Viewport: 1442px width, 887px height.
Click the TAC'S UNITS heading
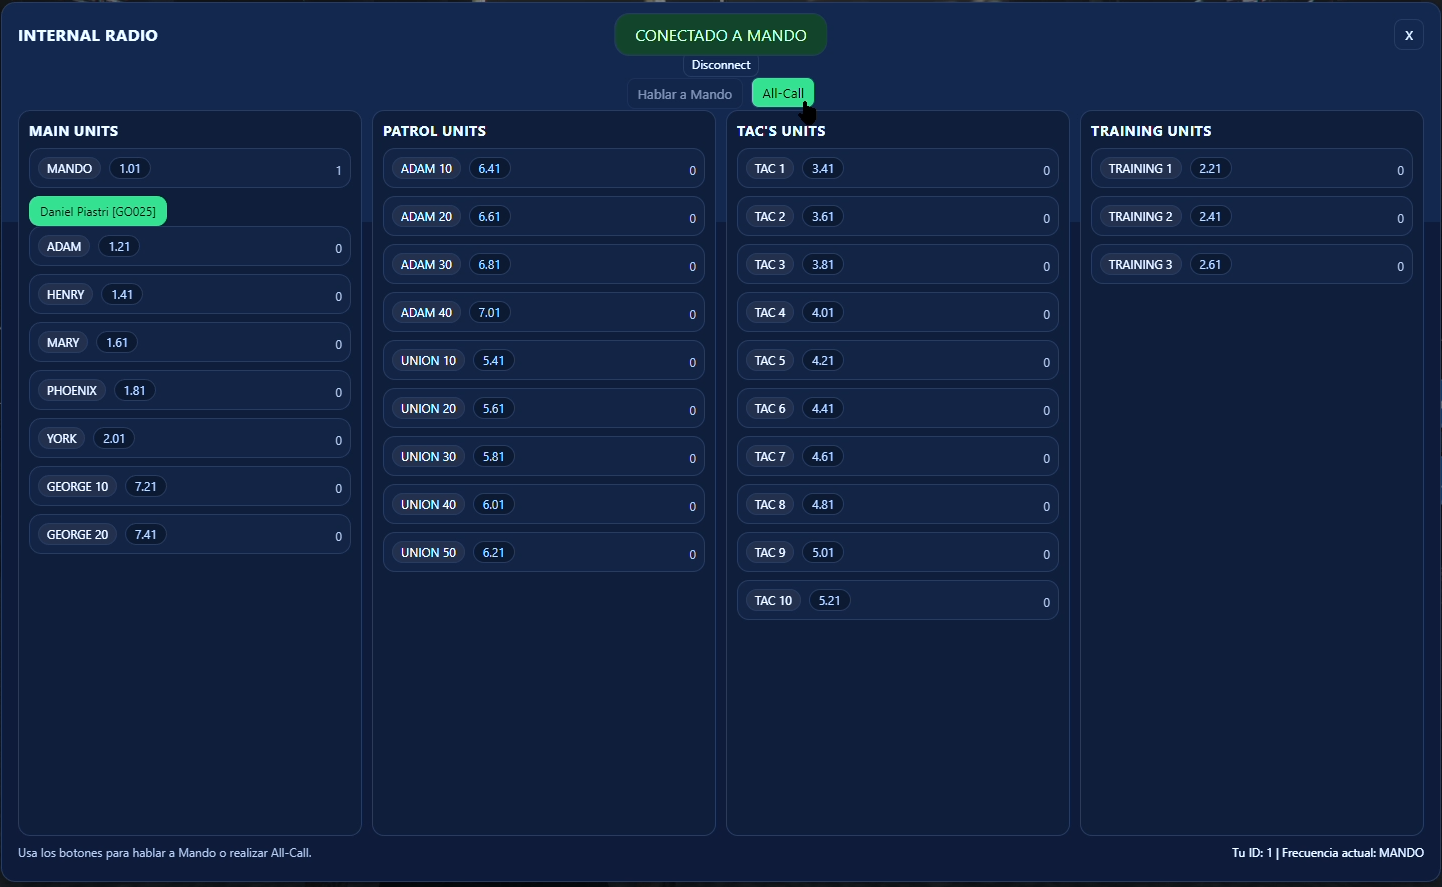pyautogui.click(x=782, y=131)
